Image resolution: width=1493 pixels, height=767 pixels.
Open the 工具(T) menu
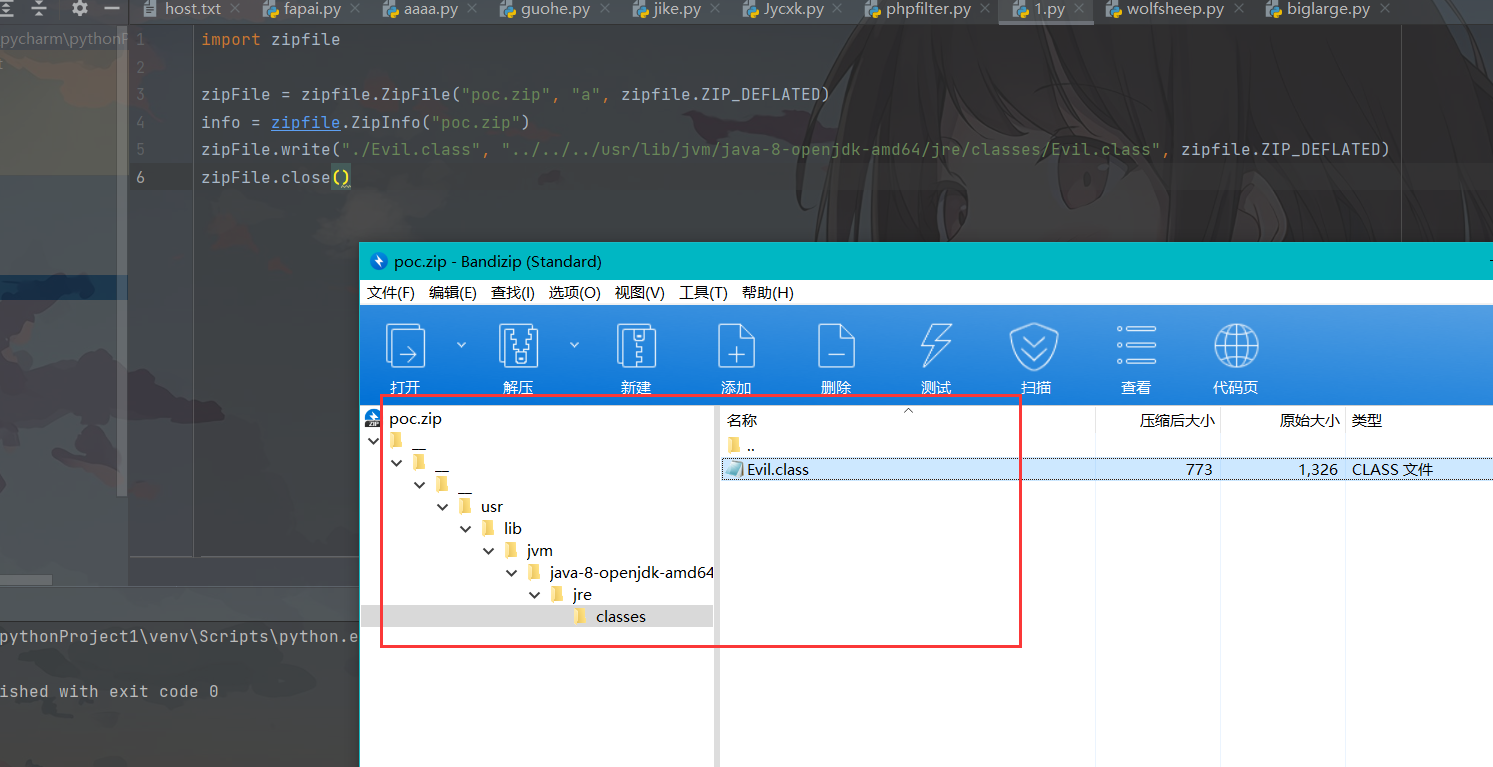pos(703,293)
